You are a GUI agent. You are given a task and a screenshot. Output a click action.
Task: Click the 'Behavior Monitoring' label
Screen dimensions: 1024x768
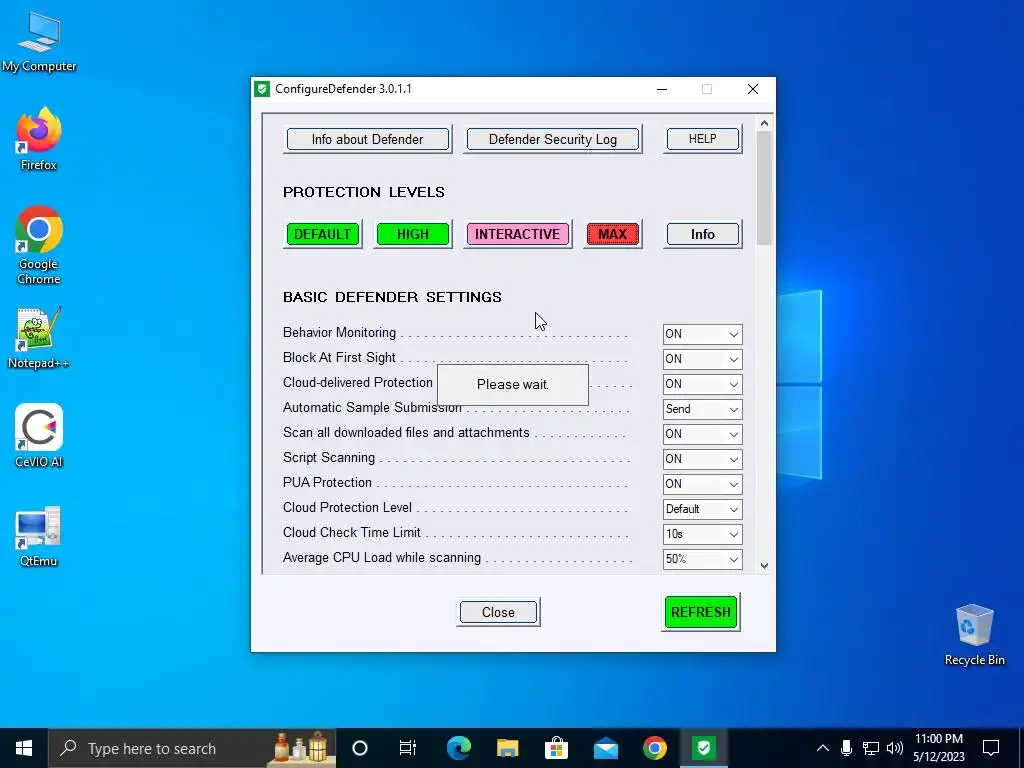pos(340,332)
